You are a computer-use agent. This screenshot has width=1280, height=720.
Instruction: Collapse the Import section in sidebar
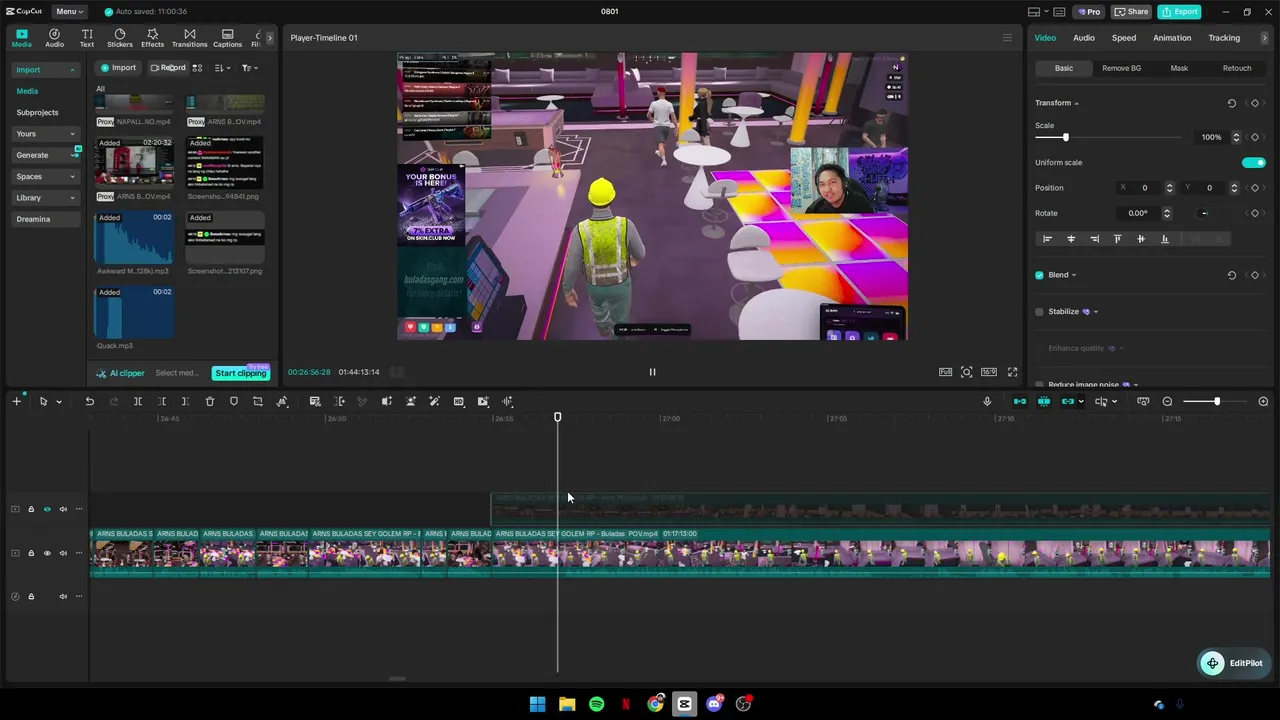click(72, 70)
